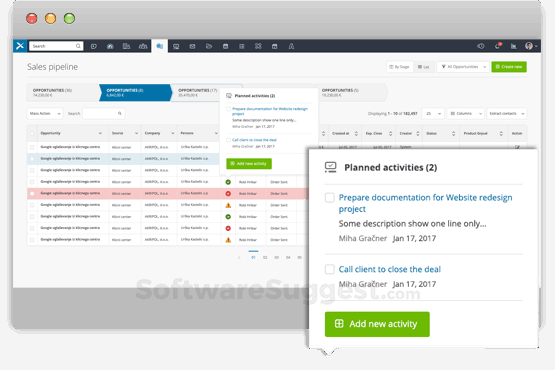
Task: Switch to the By Stage view
Action: [400, 67]
